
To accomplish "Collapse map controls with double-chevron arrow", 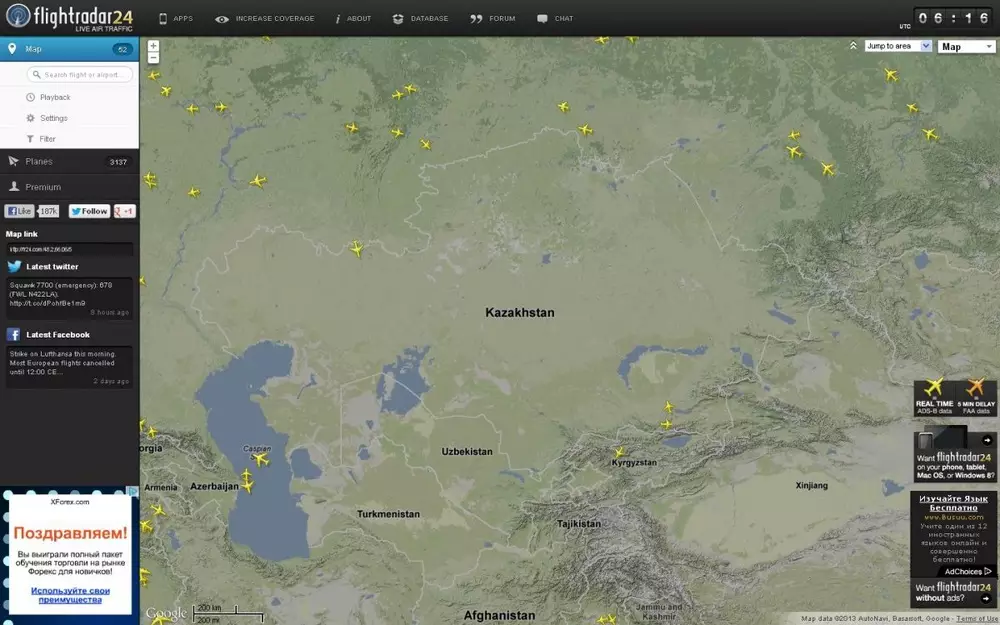I will pos(853,46).
